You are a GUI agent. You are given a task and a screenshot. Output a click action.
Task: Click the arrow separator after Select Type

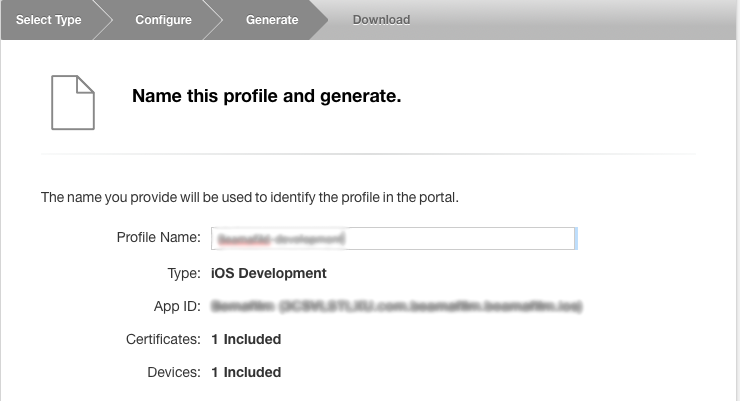[x=102, y=20]
